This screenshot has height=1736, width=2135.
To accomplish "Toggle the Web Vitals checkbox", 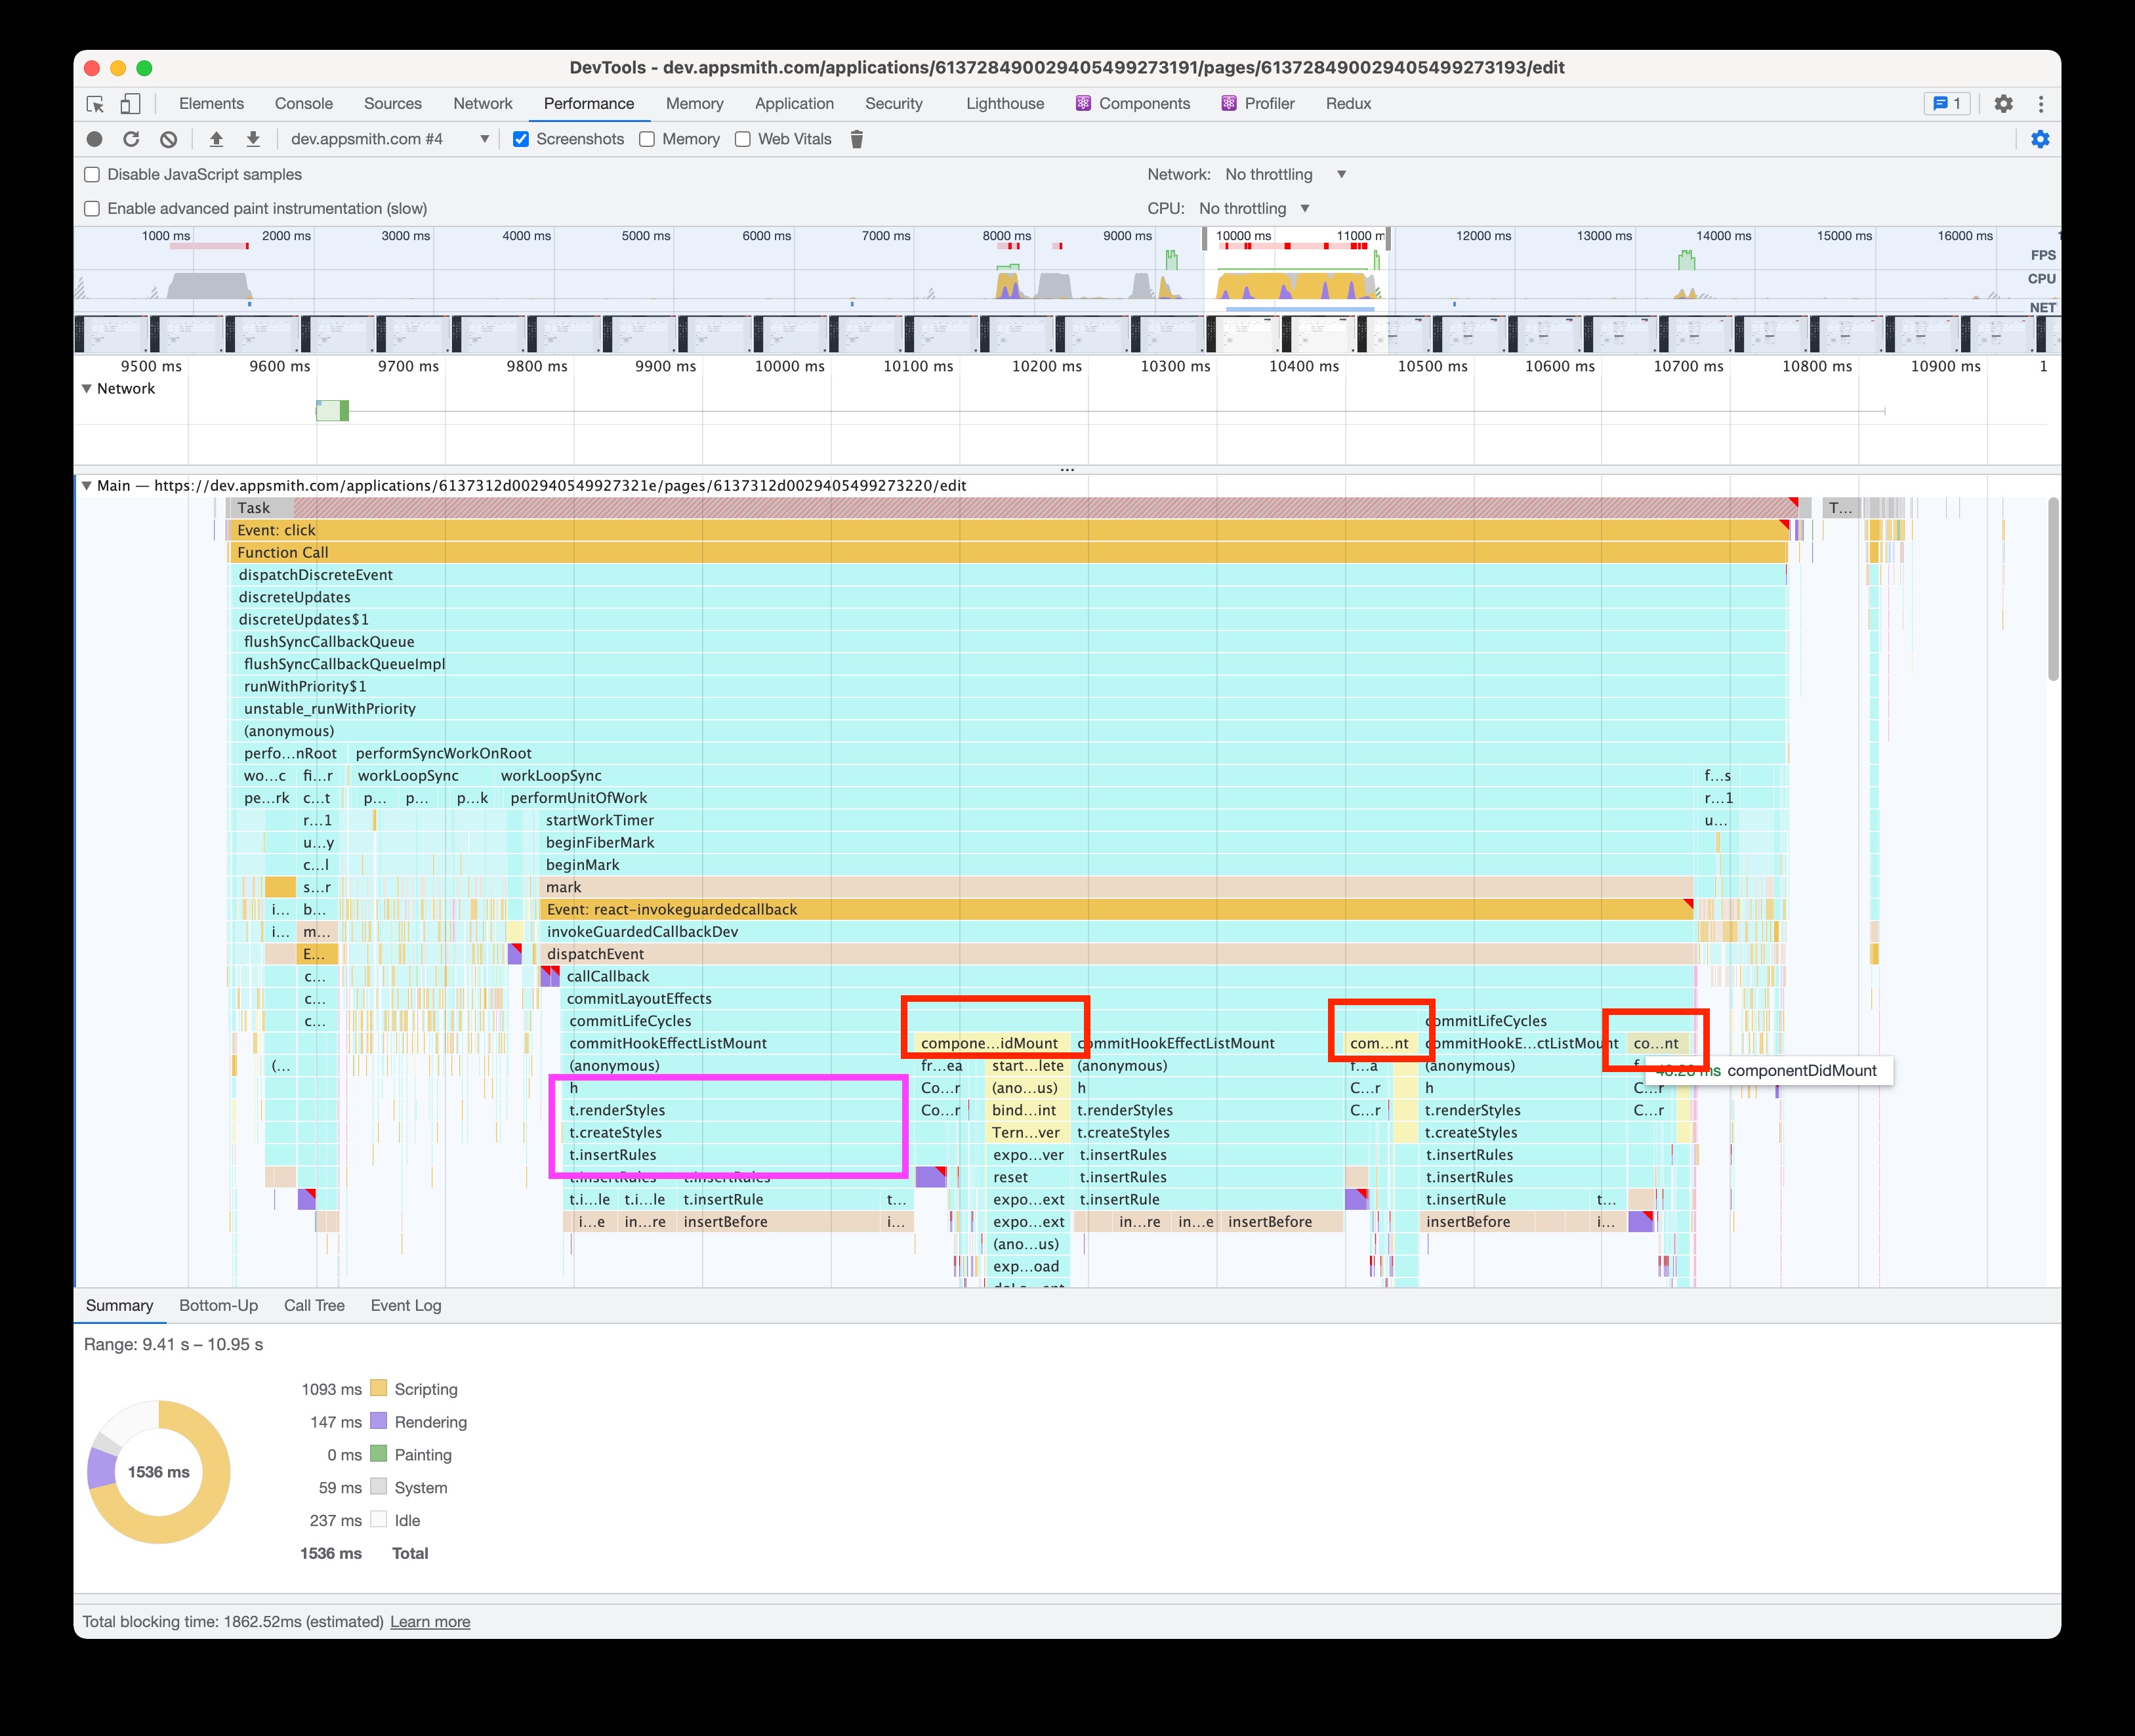I will pyautogui.click(x=743, y=139).
